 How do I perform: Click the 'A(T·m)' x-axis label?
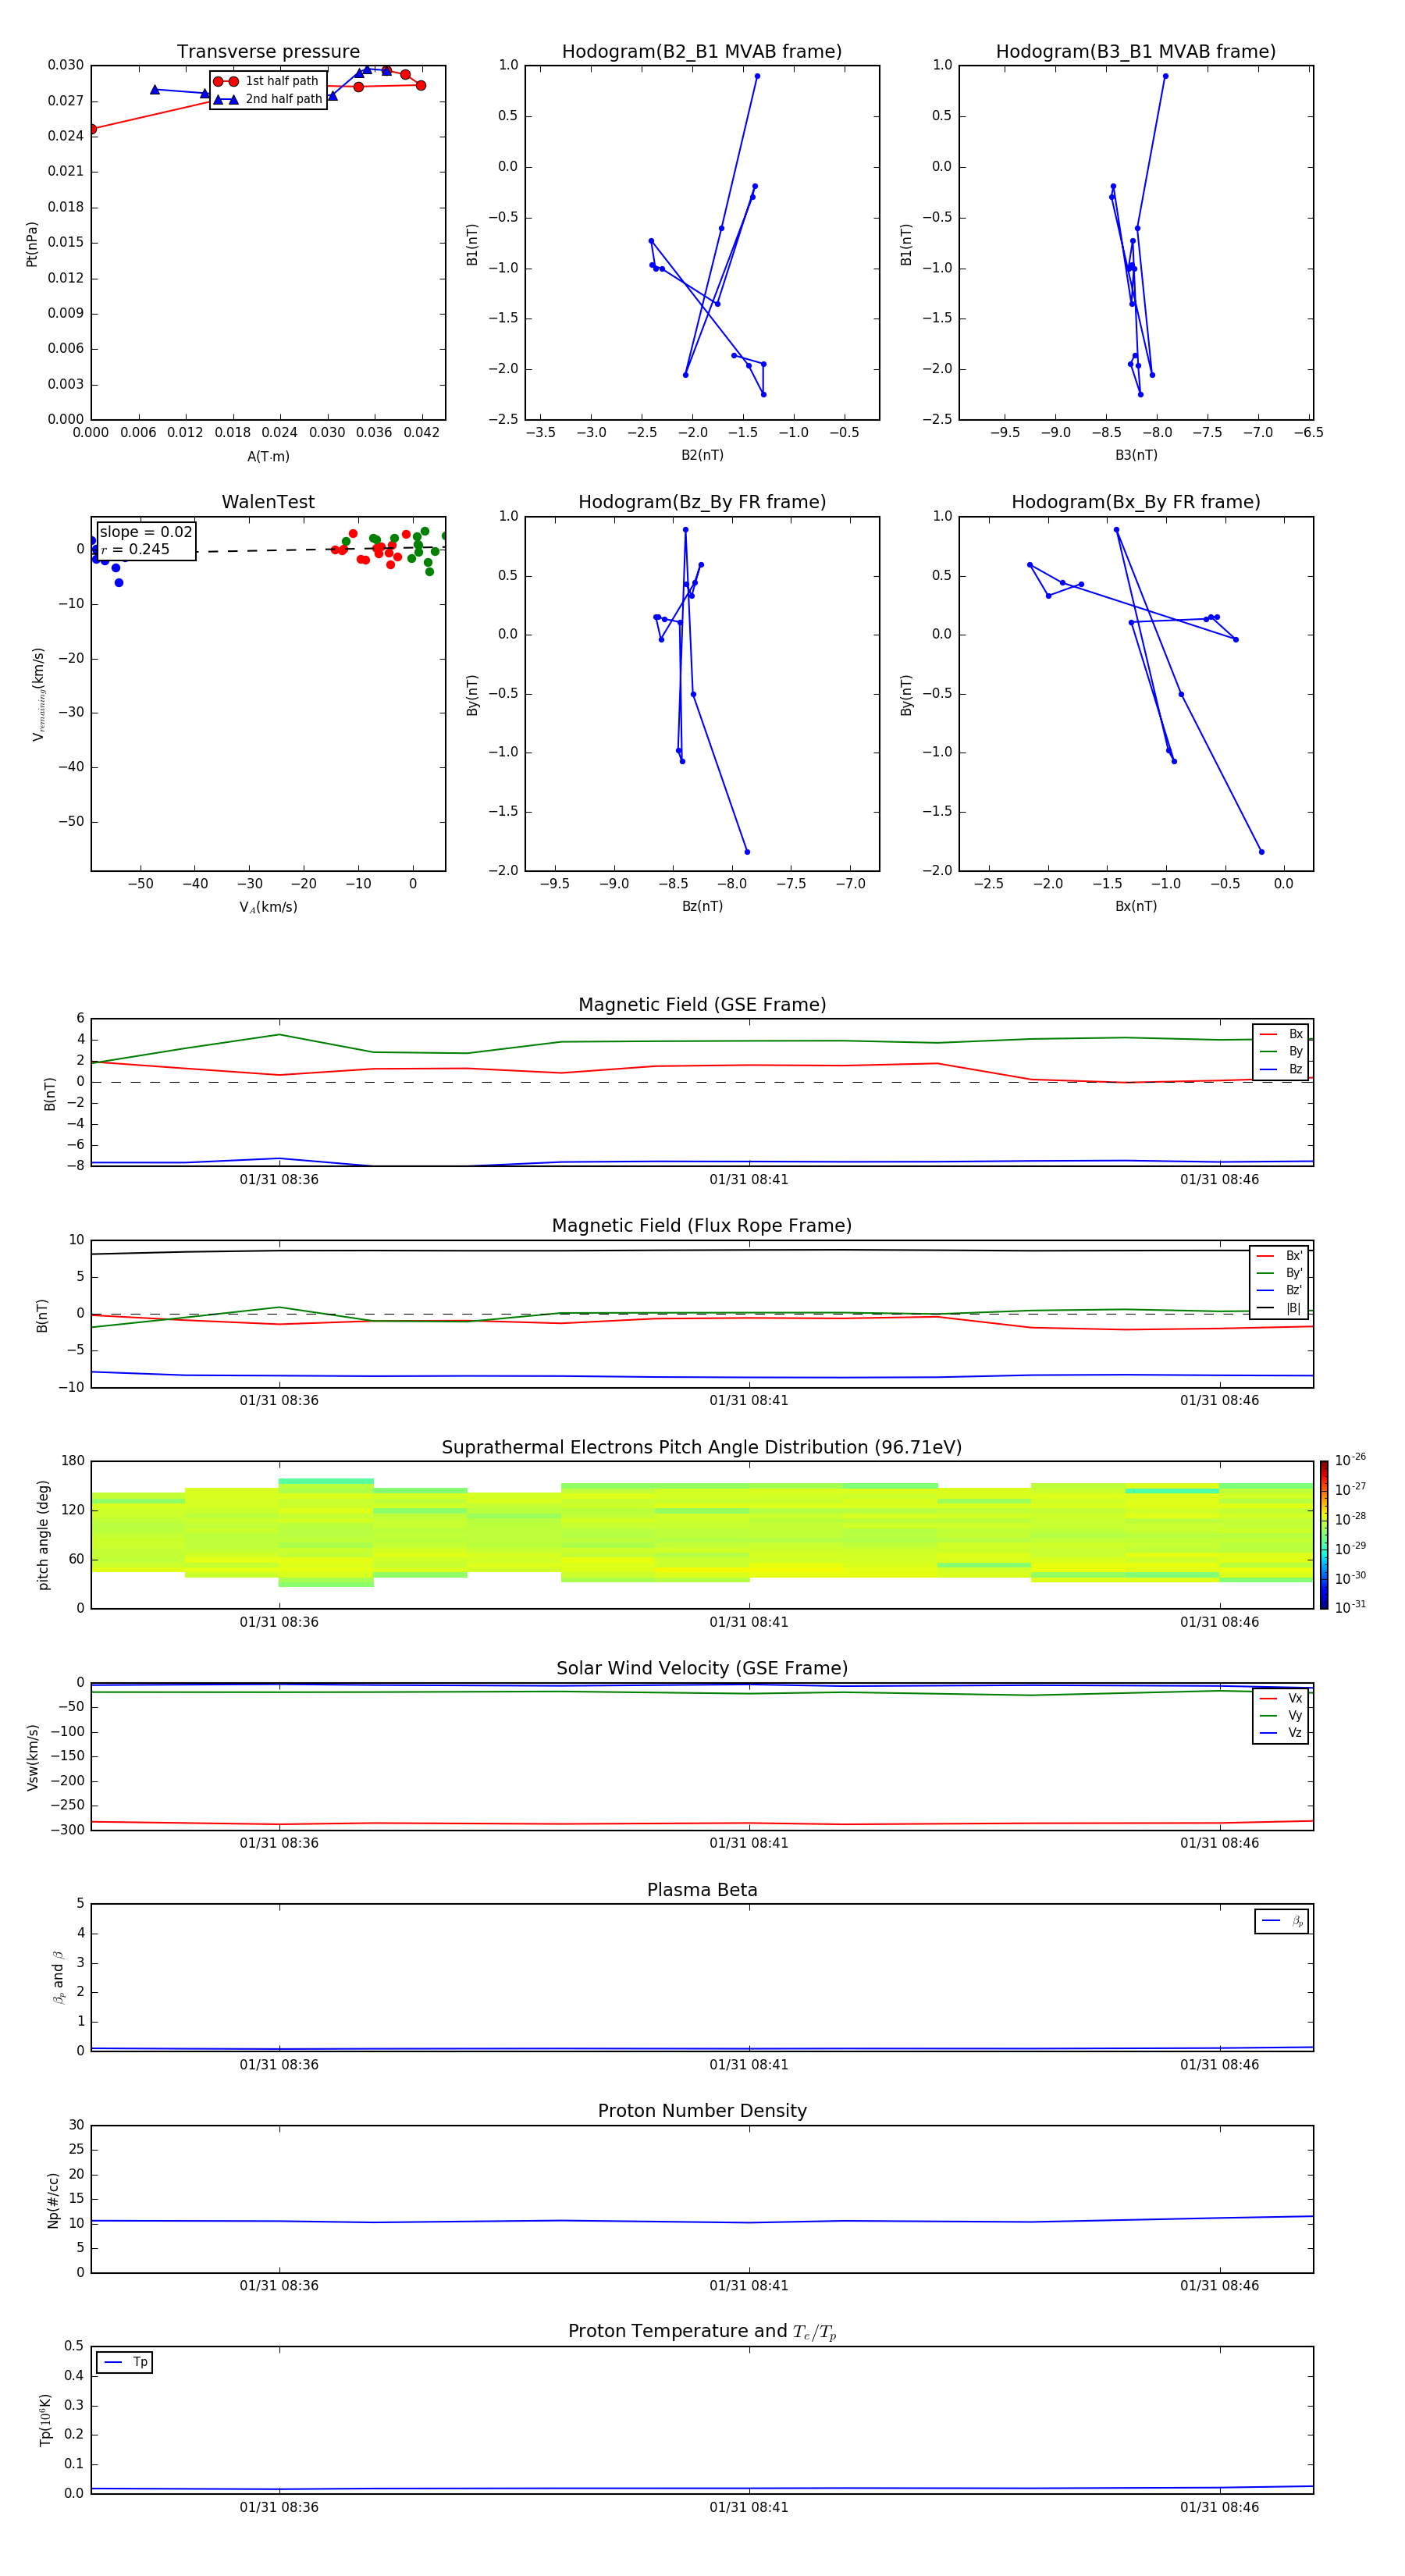pos(268,456)
